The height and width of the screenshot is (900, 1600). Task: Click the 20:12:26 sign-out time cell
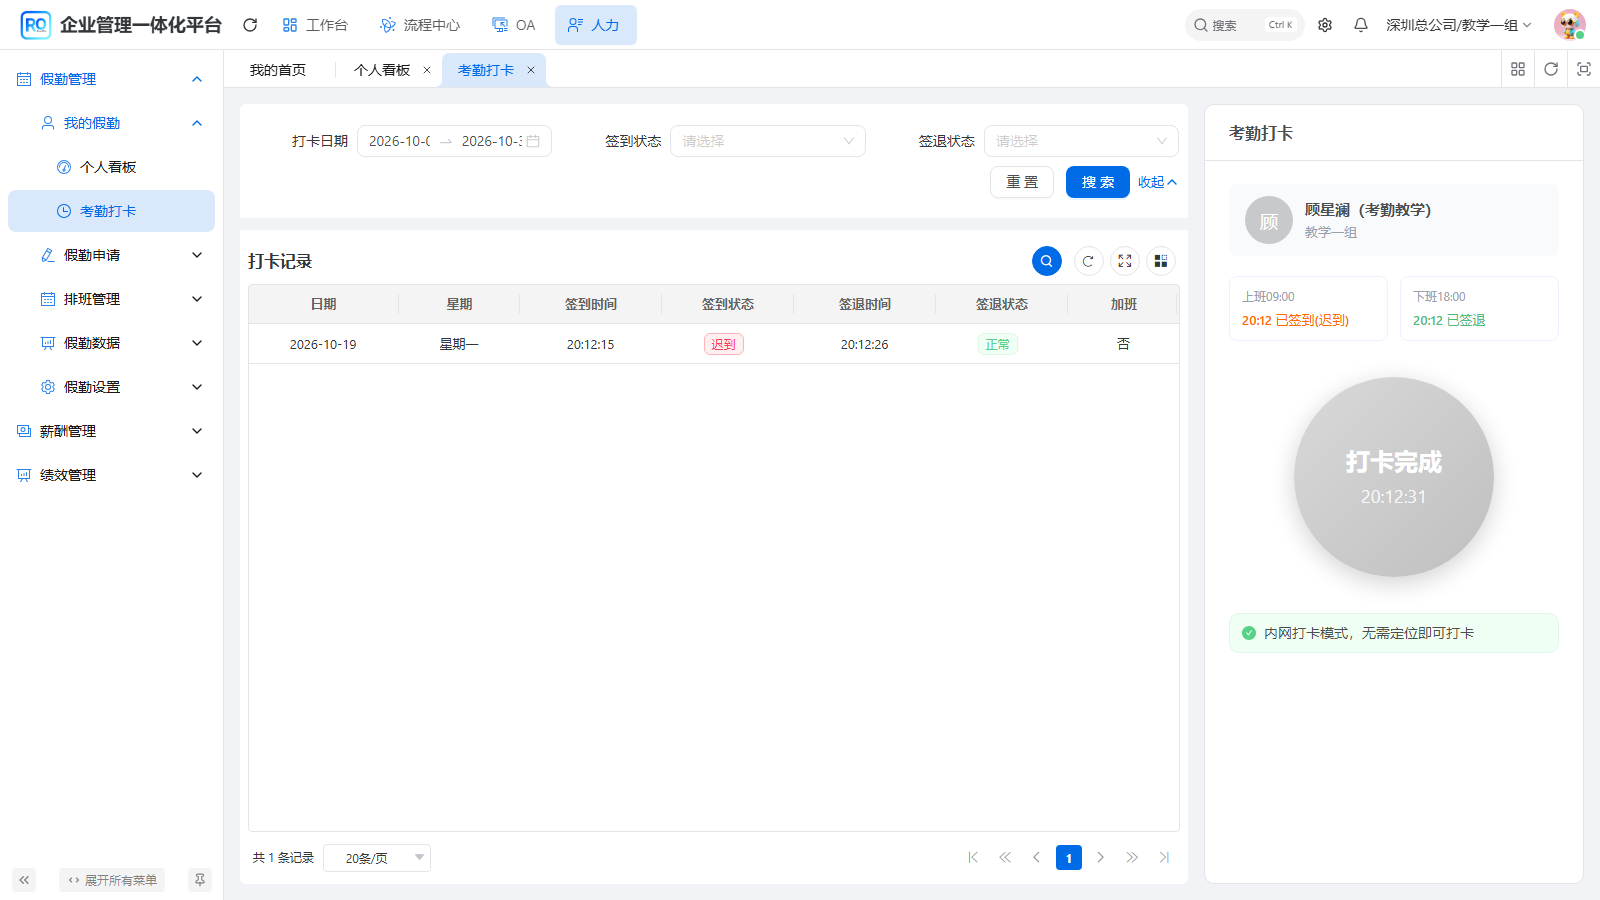(864, 344)
